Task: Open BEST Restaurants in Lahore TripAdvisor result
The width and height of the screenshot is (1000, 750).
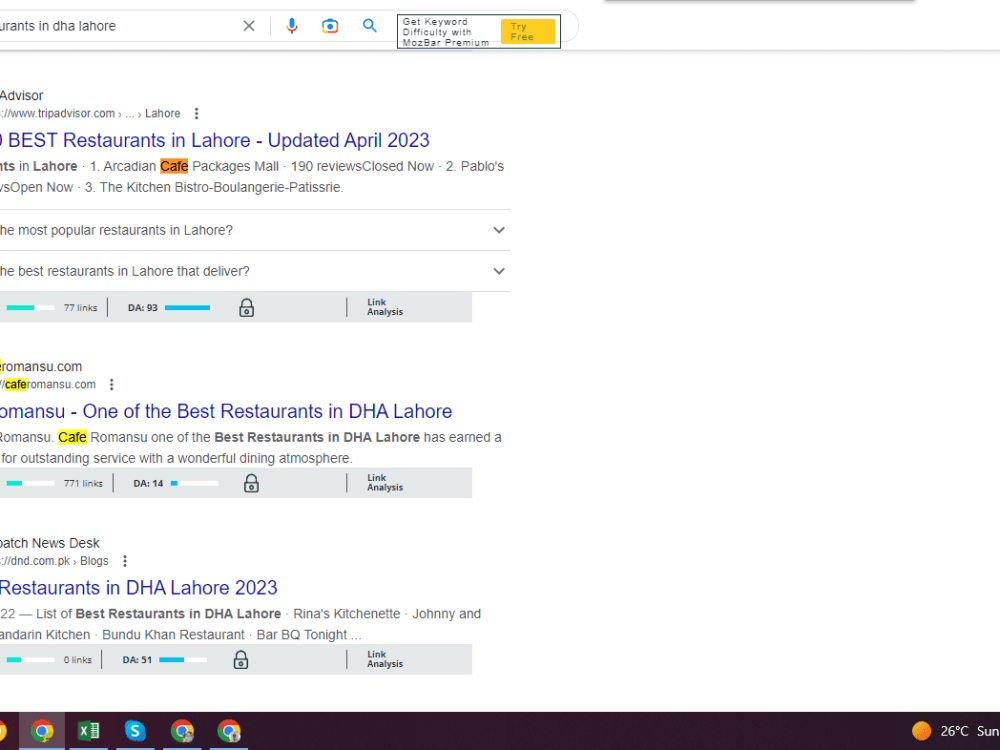Action: pos(215,140)
